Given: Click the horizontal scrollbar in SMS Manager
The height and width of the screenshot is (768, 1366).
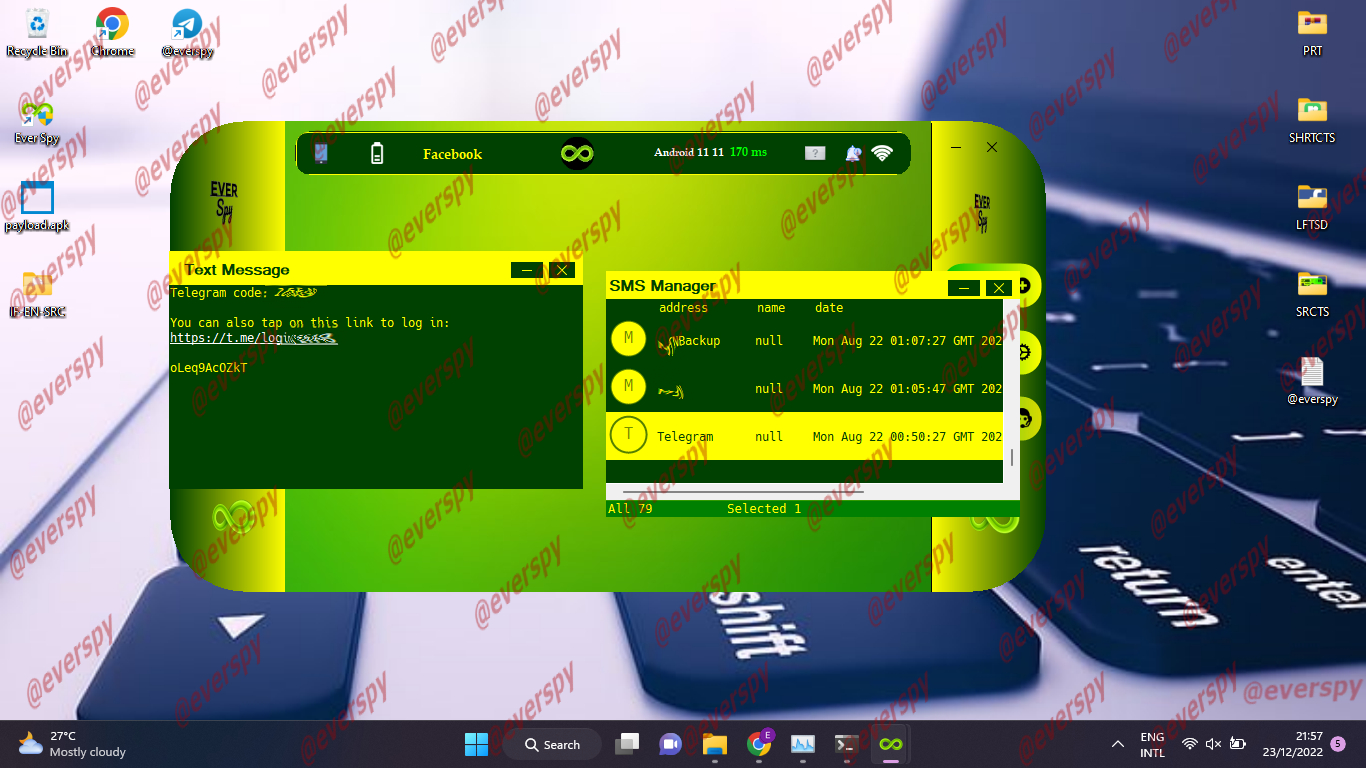Looking at the screenshot, I should 743,491.
